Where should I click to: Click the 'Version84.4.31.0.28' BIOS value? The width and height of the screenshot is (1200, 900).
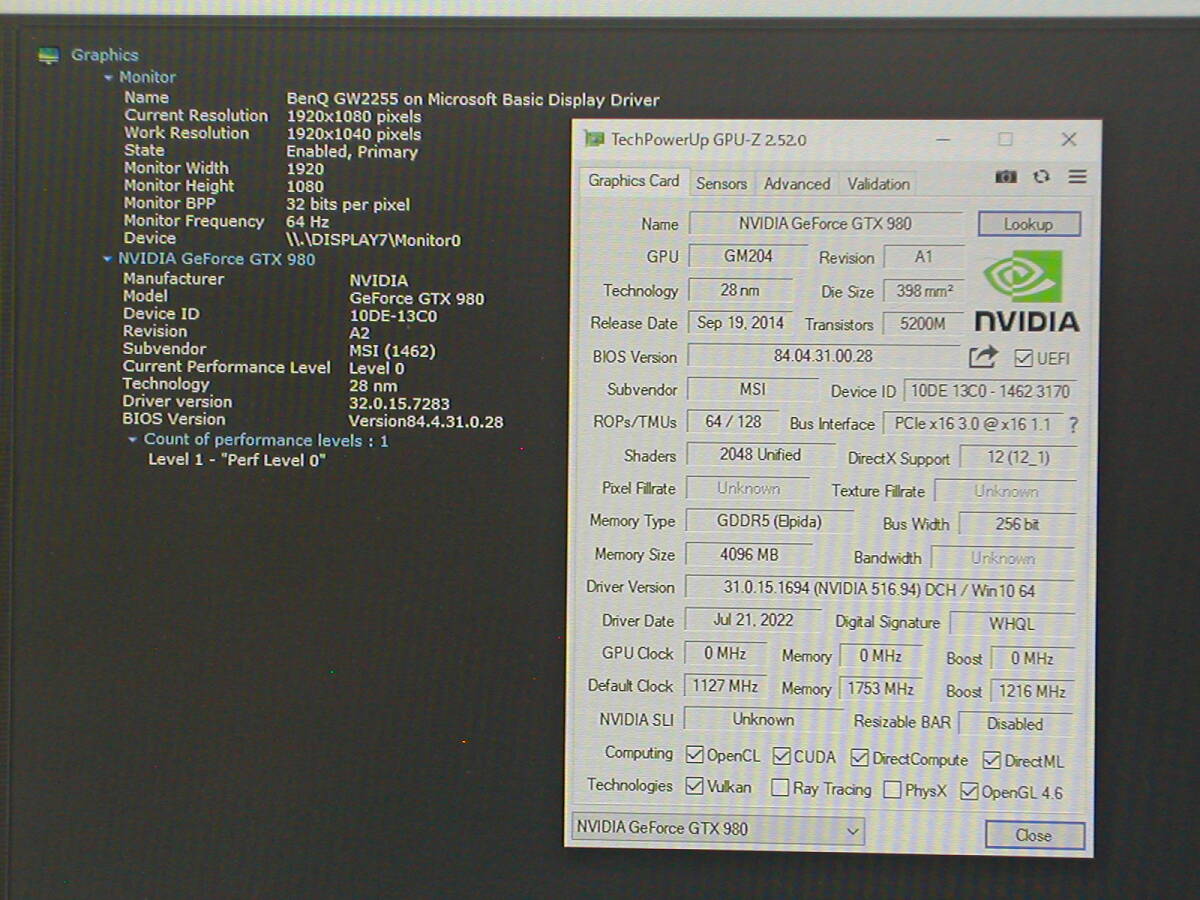(426, 422)
